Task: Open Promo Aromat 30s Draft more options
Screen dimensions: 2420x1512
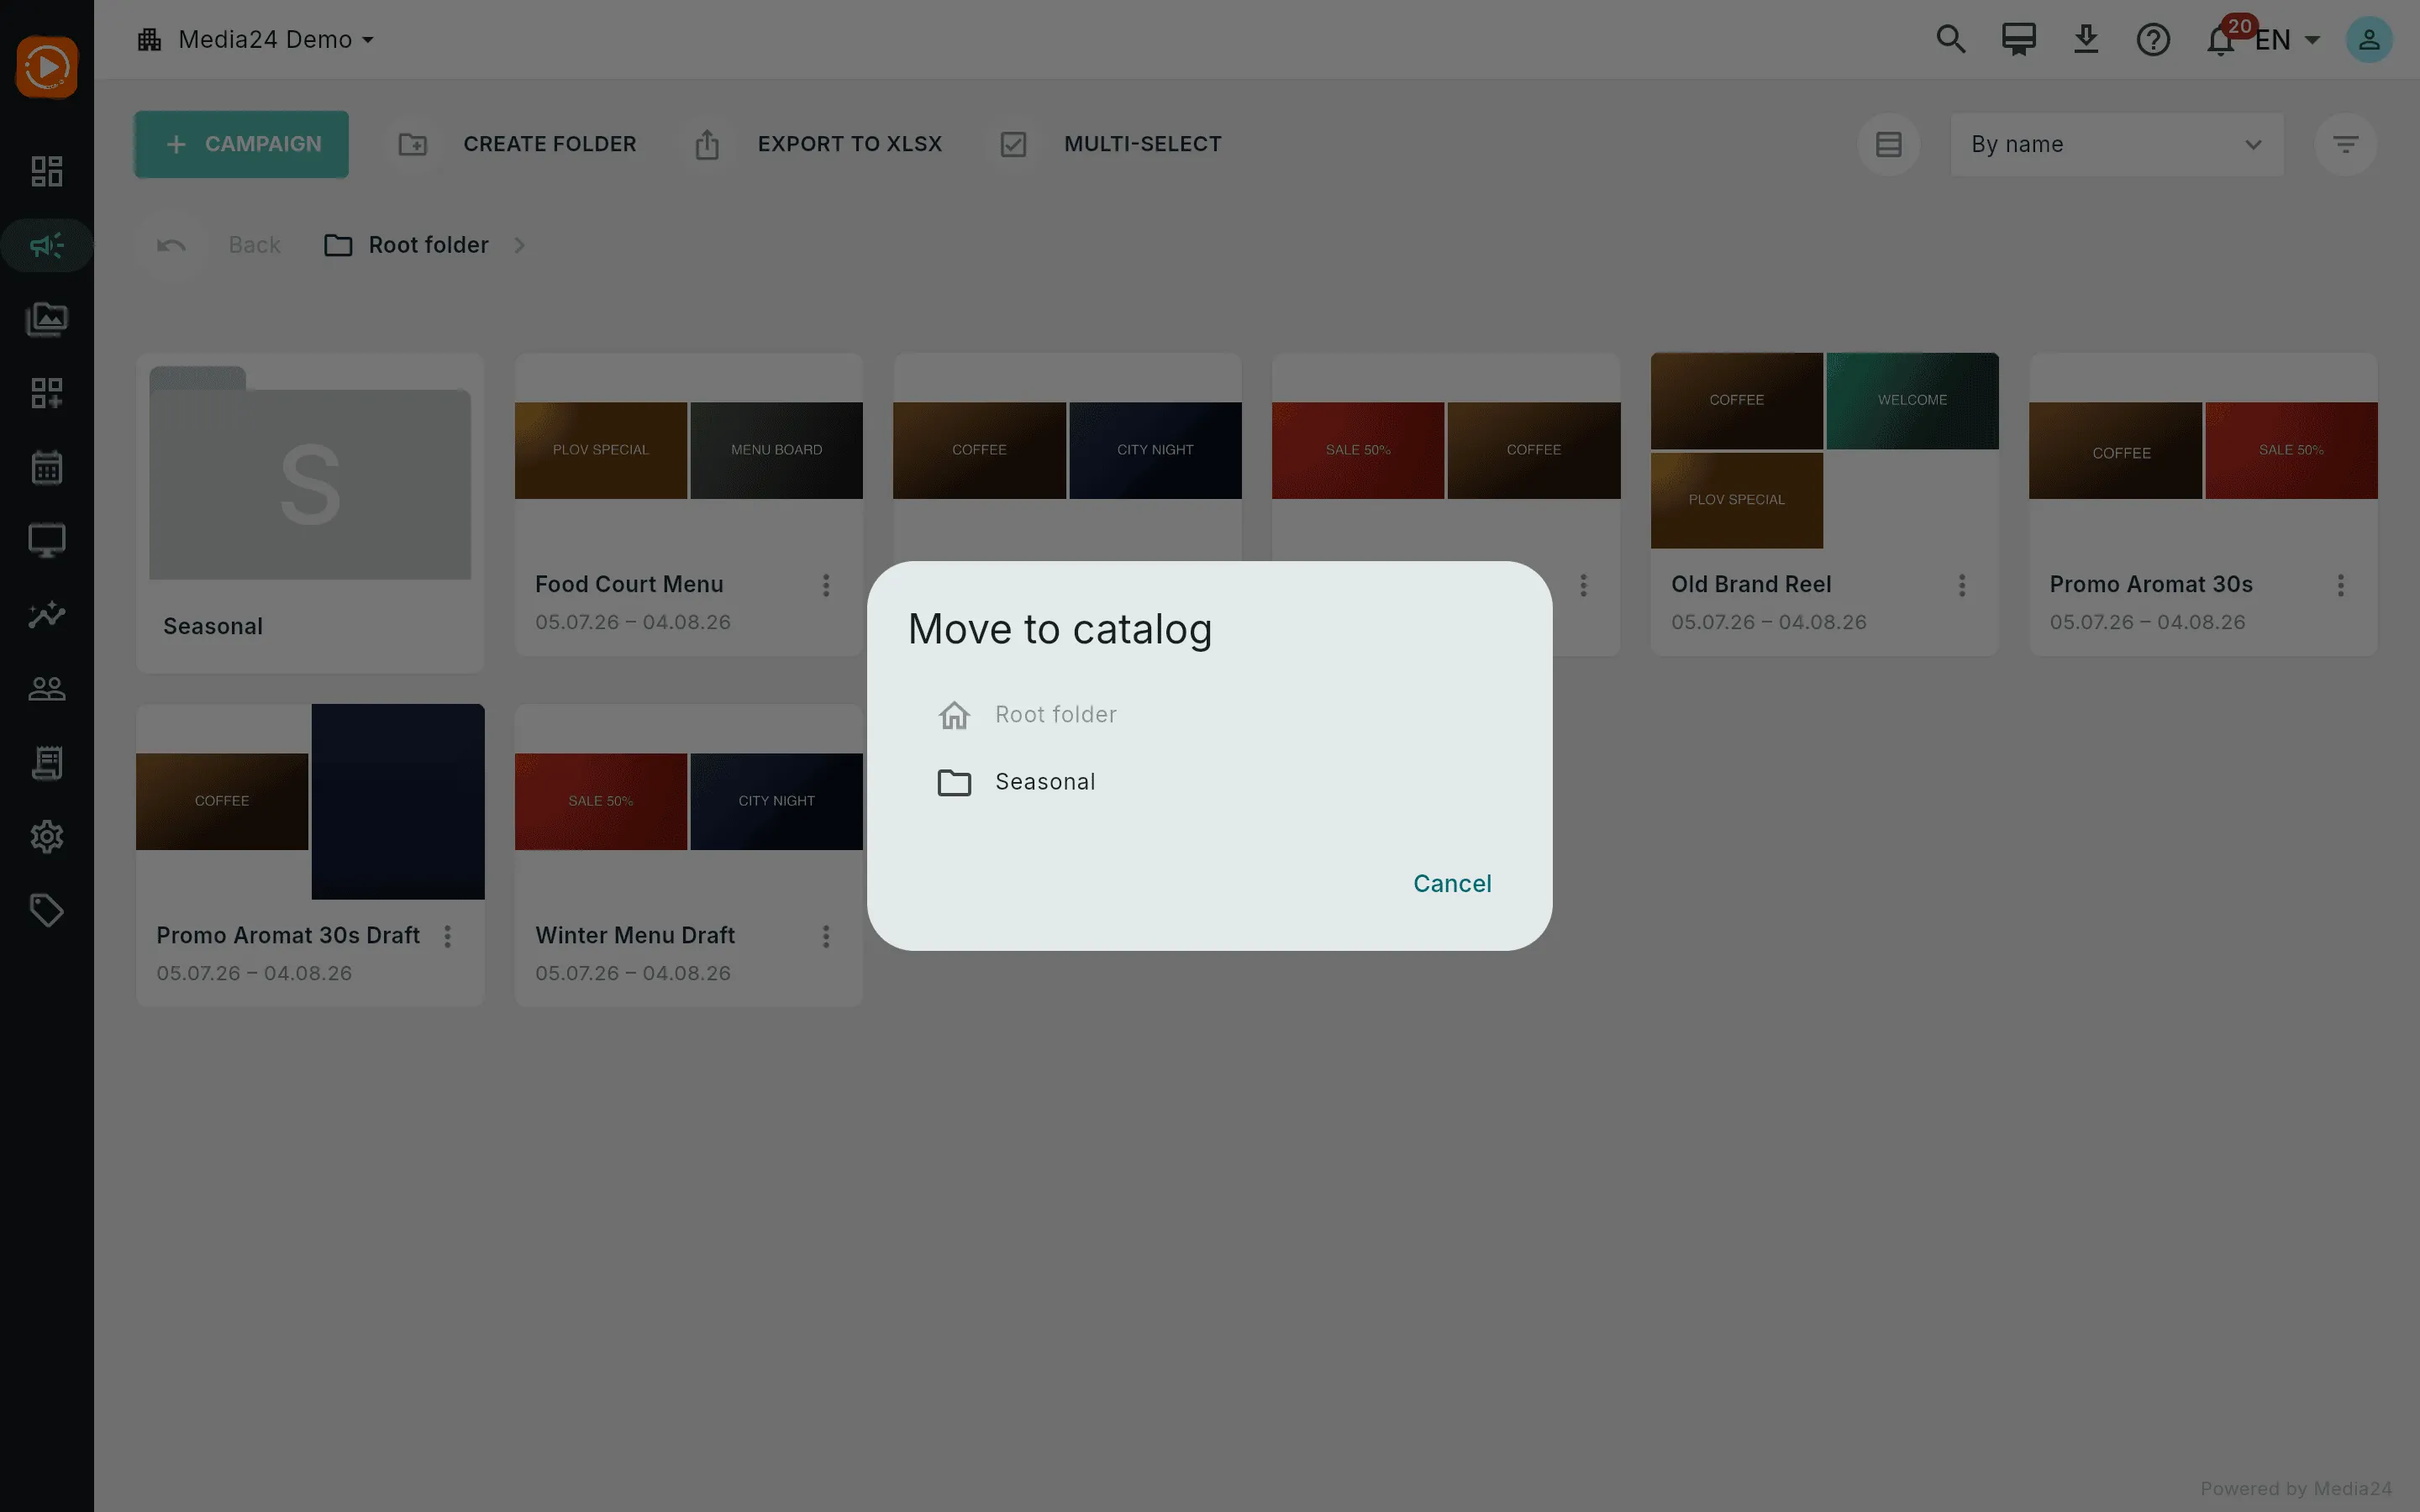Action: 448,936
